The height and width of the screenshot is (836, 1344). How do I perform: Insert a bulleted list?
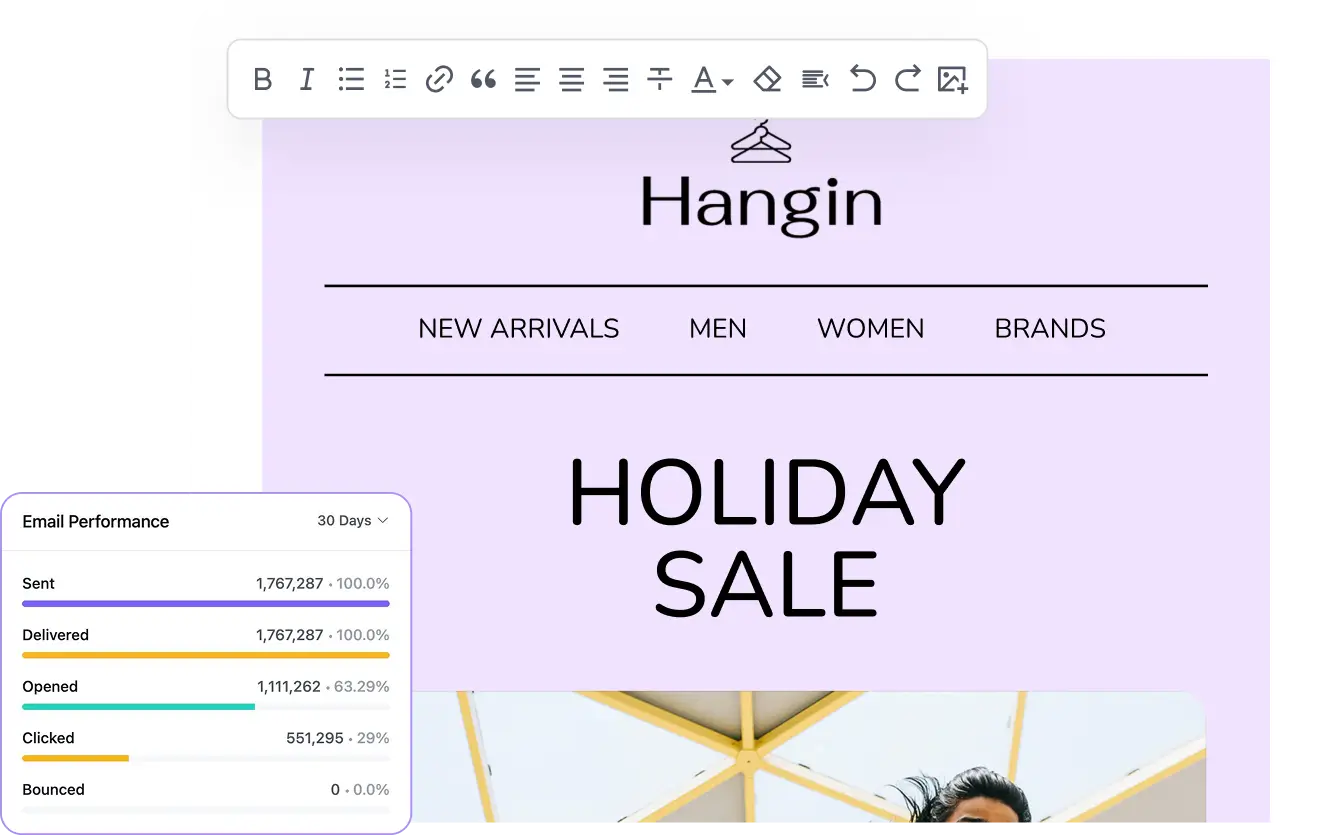point(351,79)
